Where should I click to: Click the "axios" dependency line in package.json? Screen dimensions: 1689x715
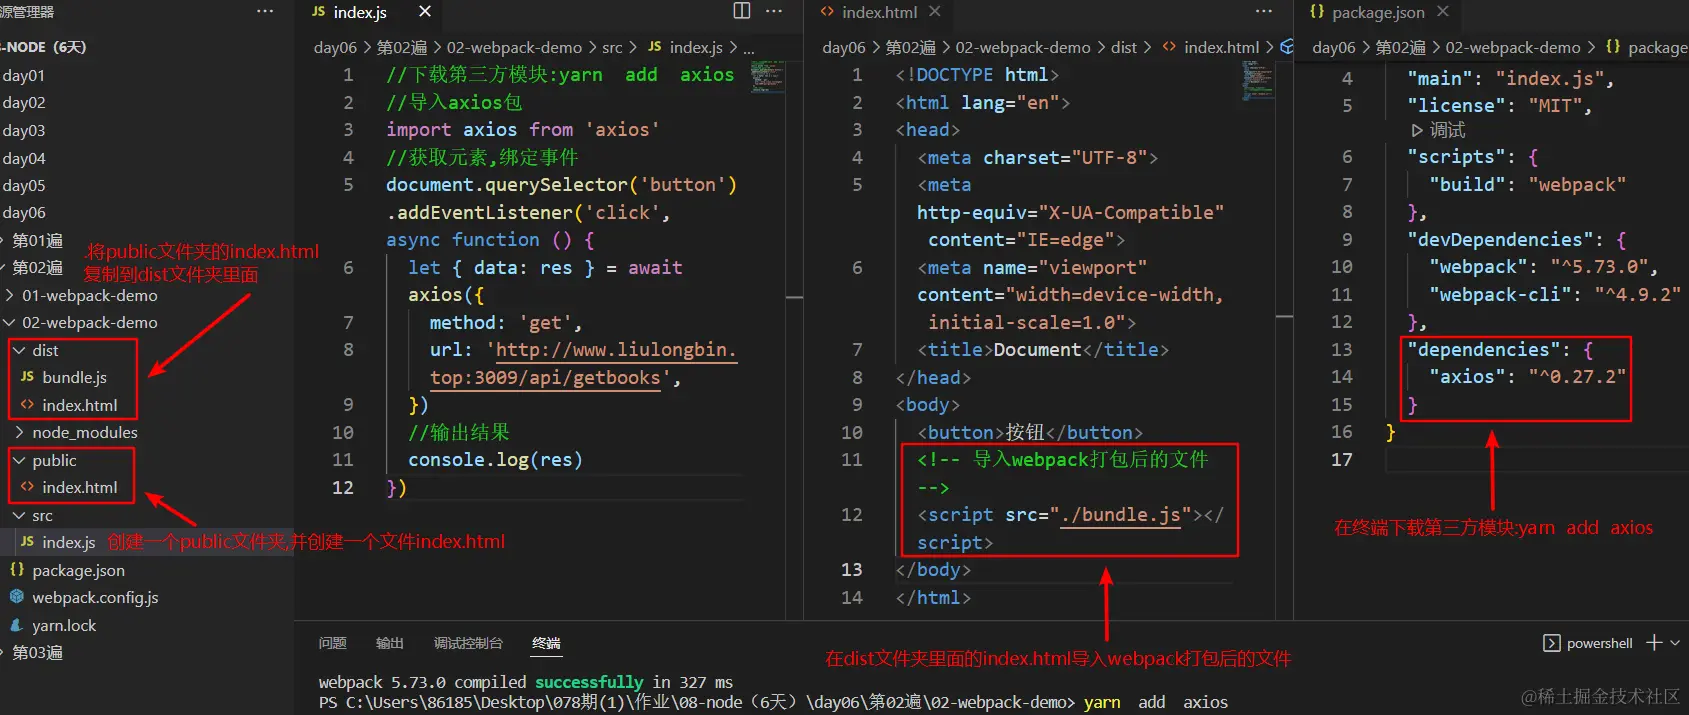pyautogui.click(x=1526, y=376)
